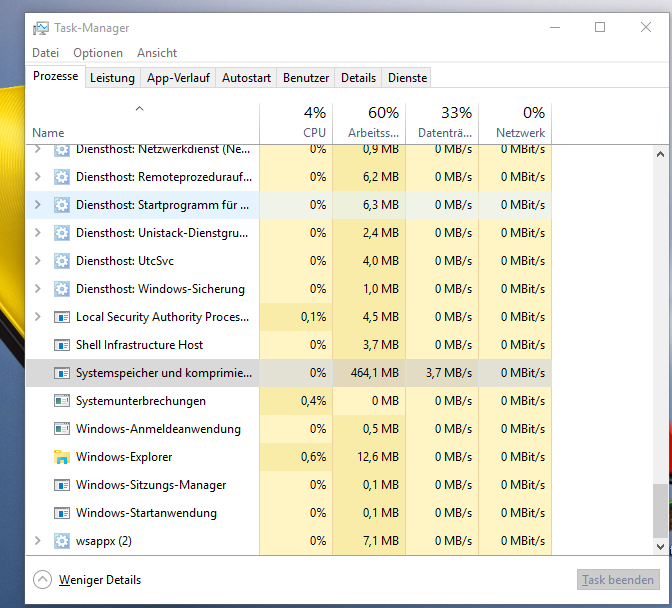Open the Datei menu
The height and width of the screenshot is (608, 672).
click(45, 53)
